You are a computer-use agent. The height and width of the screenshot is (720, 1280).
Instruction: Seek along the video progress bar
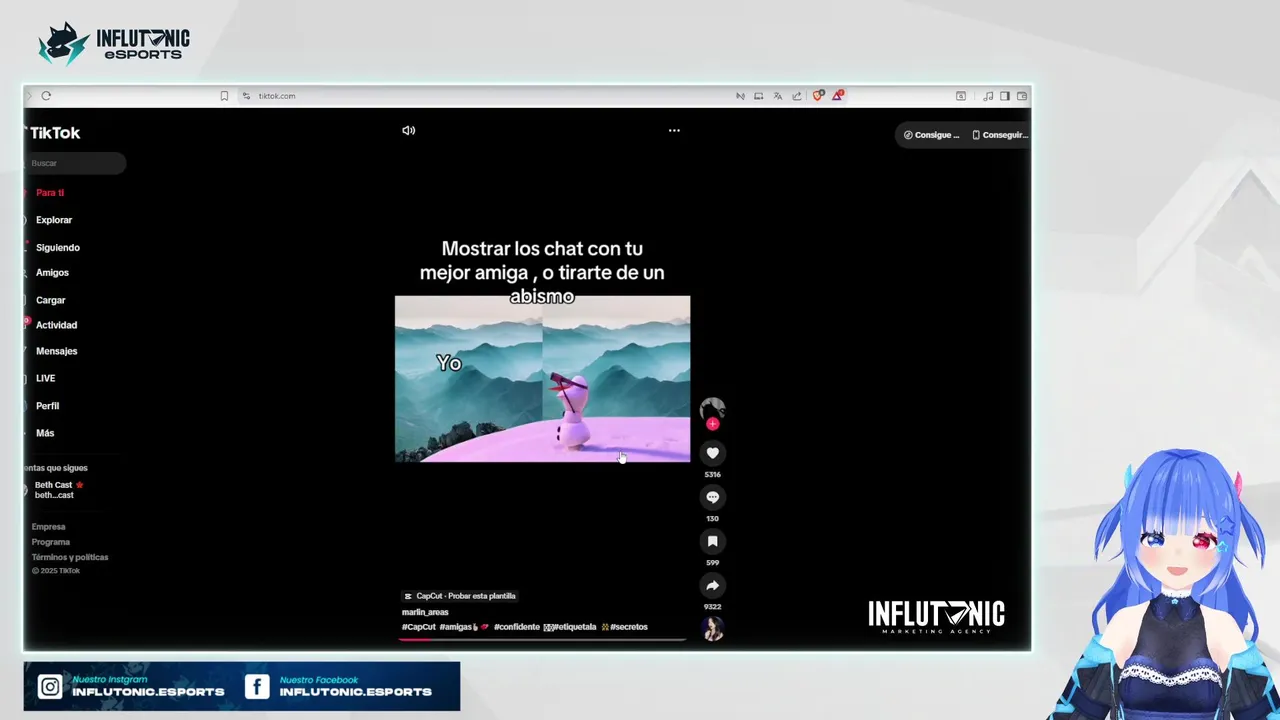click(x=543, y=639)
